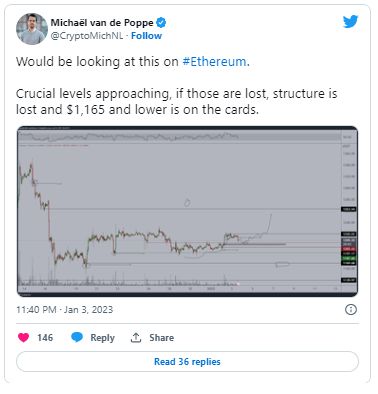The image size is (378, 394).
Task: Open Michaël van de Poppe's profile photo
Action: click(32, 29)
